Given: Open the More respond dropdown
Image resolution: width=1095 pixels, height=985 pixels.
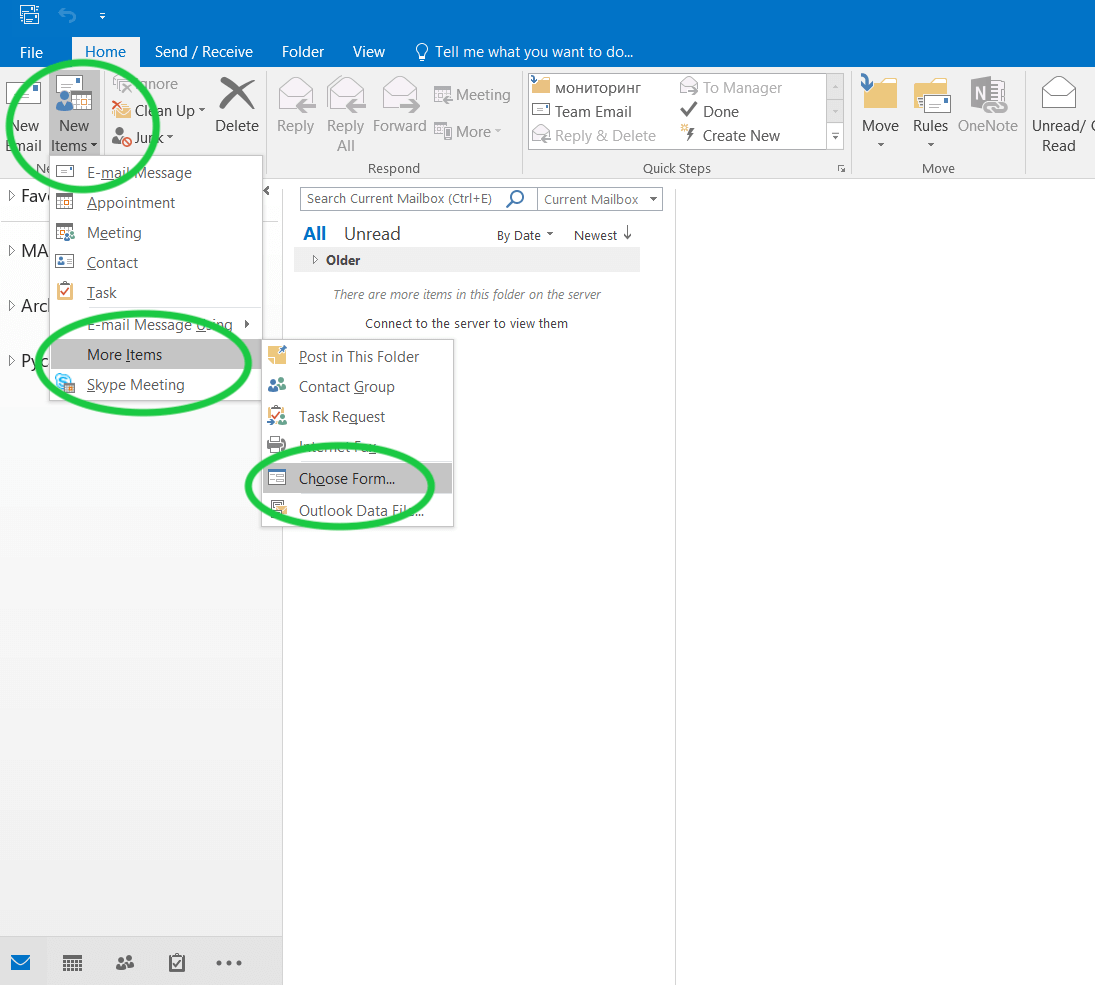Looking at the screenshot, I should [x=468, y=131].
